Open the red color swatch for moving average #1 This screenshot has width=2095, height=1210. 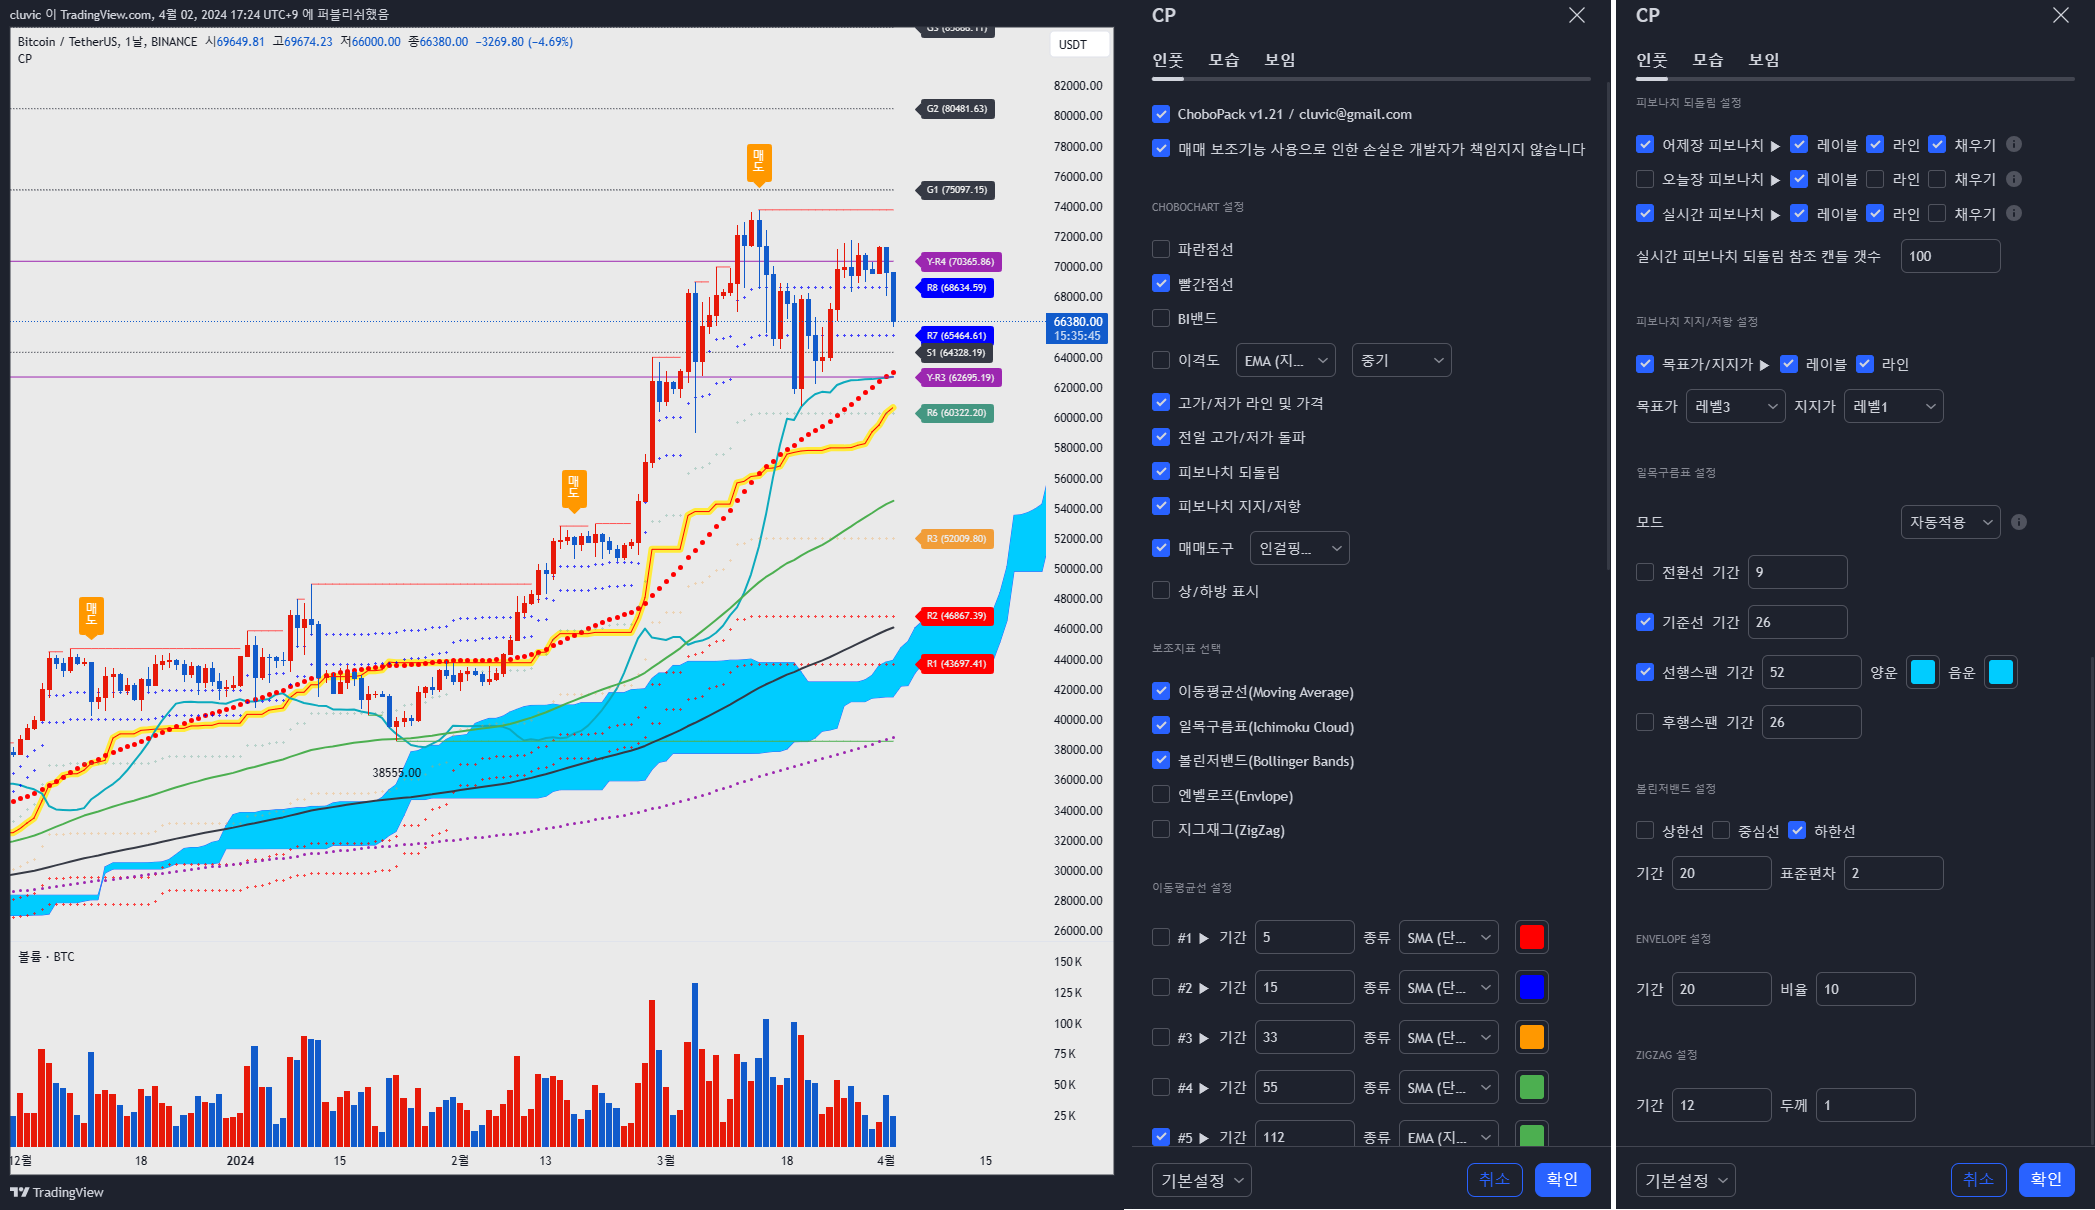[x=1531, y=937]
